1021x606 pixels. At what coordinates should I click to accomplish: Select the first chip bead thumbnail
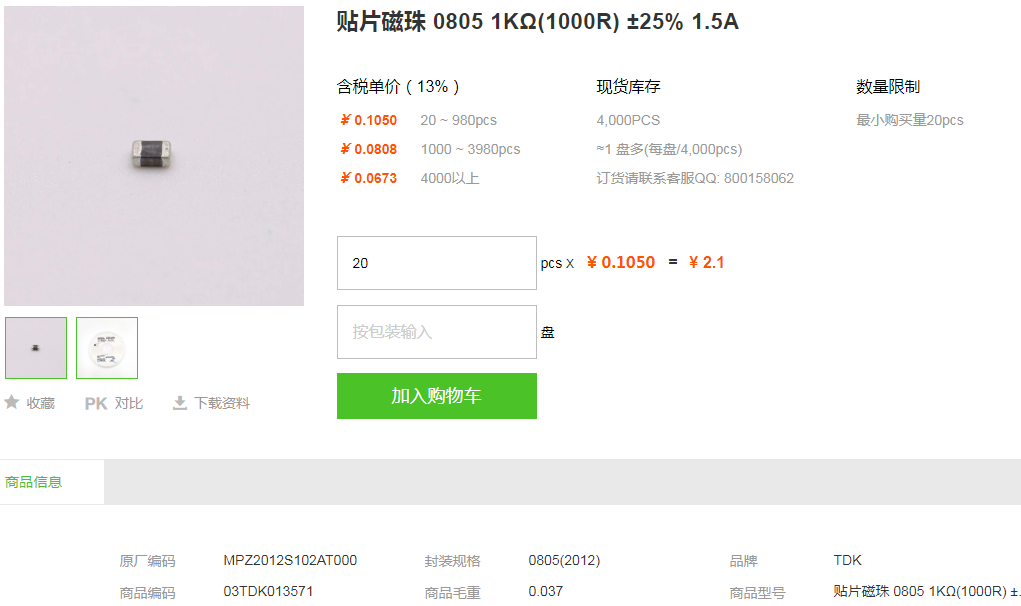[x=36, y=348]
